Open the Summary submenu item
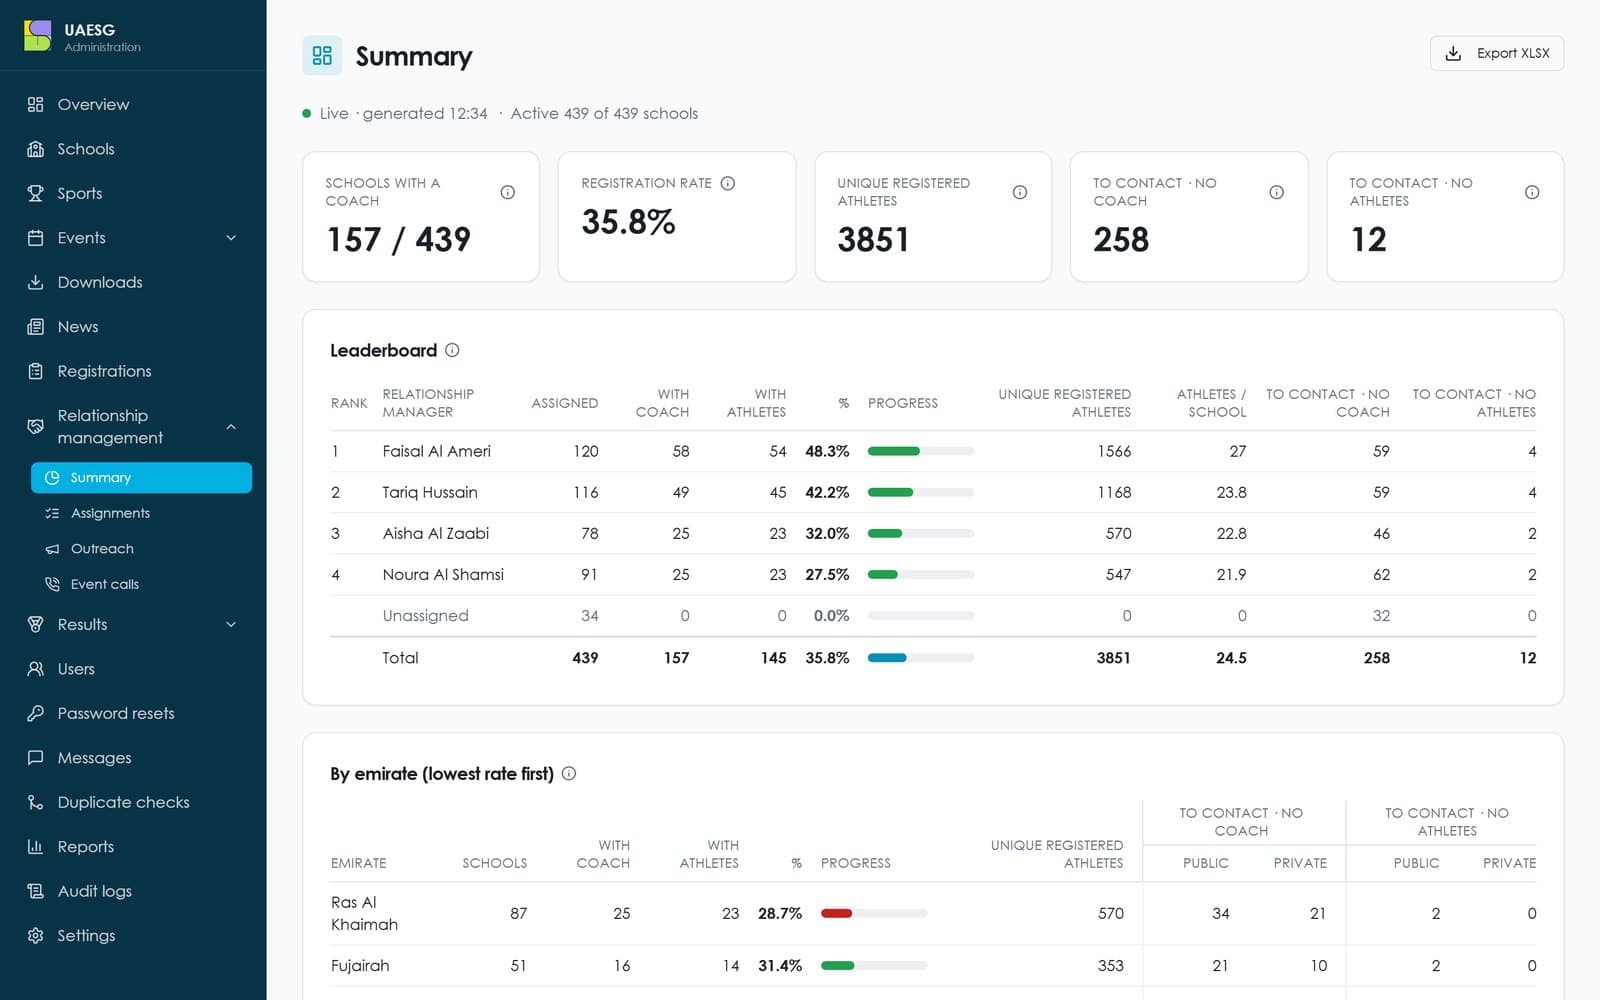Viewport: 1600px width, 1000px height. tap(141, 478)
